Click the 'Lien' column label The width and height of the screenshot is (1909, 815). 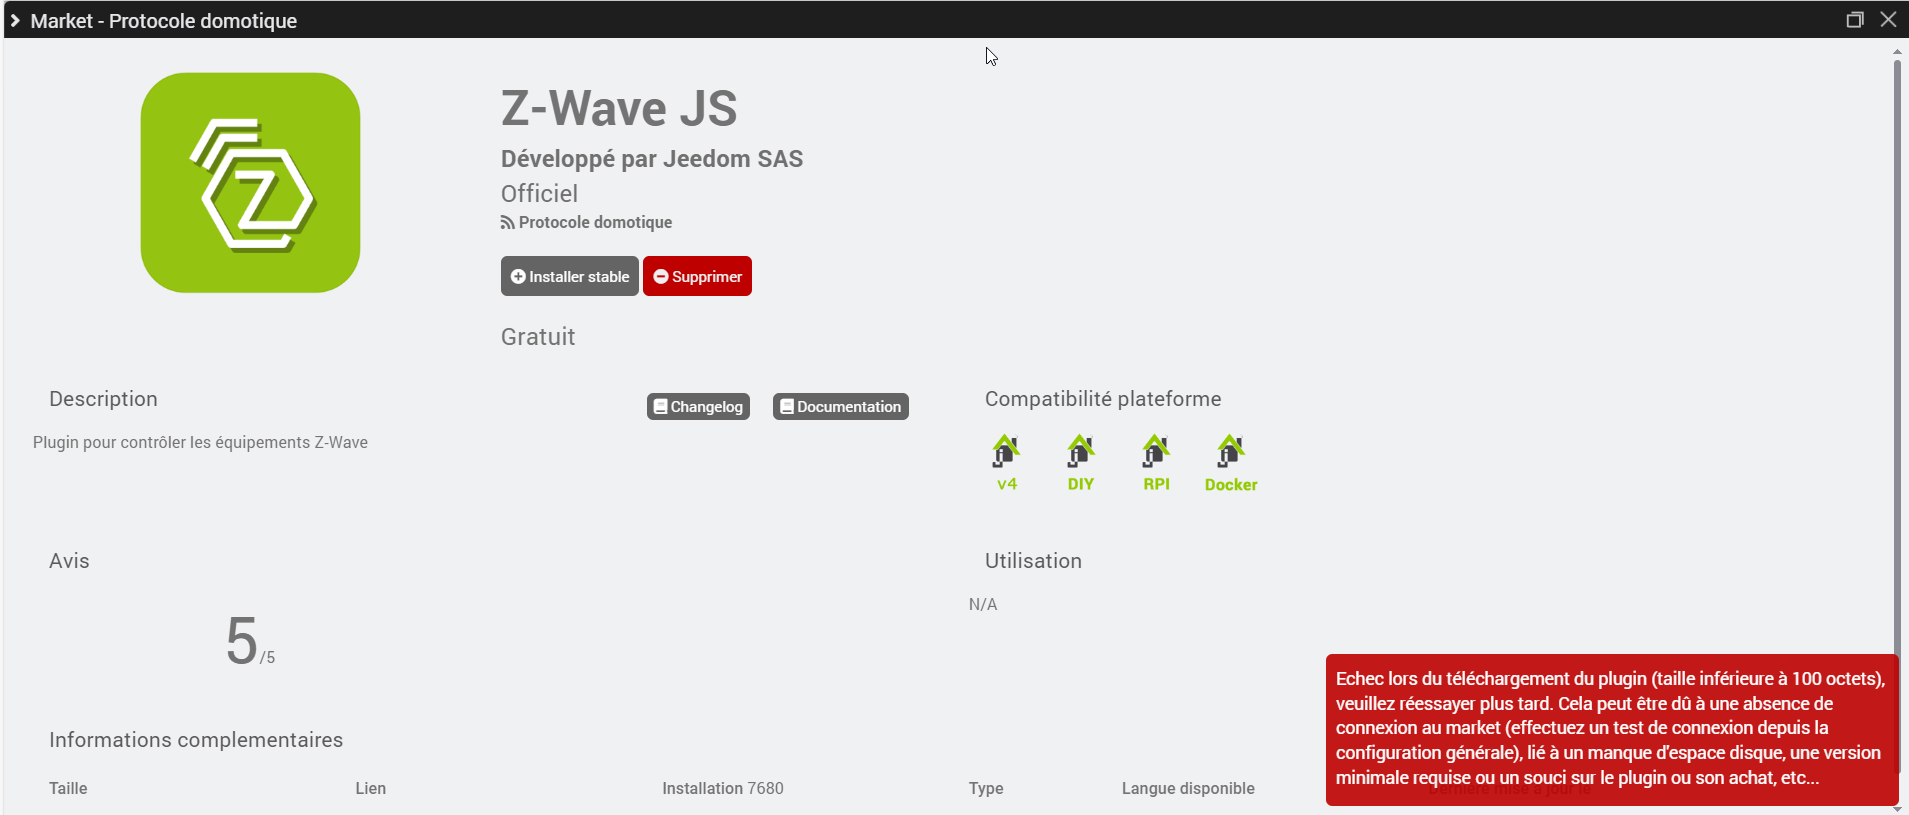coord(371,788)
